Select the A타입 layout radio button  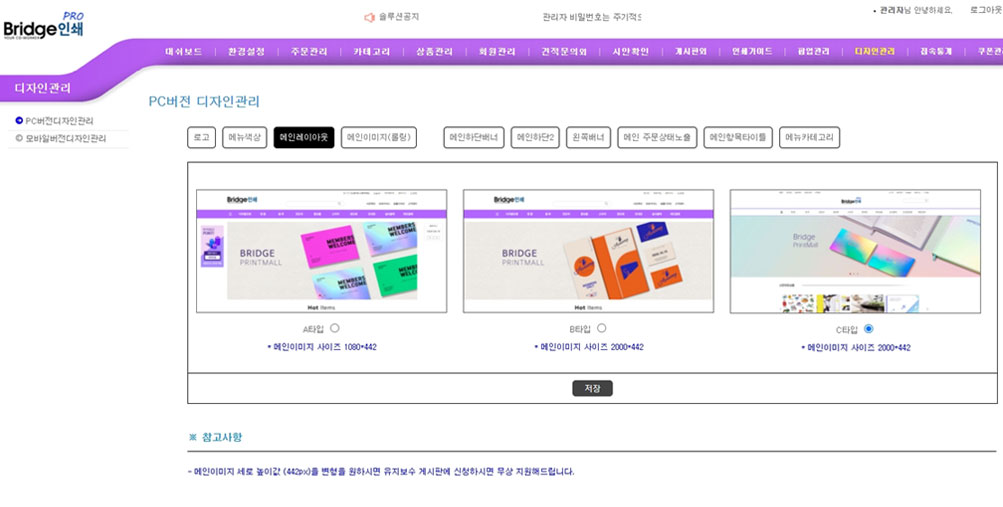pos(335,328)
